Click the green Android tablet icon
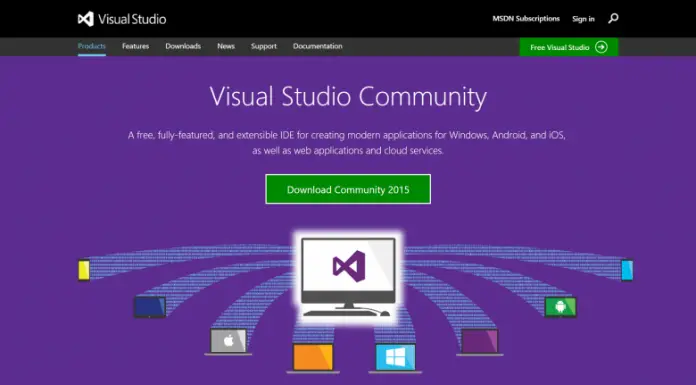This screenshot has width=696, height=385. click(561, 307)
